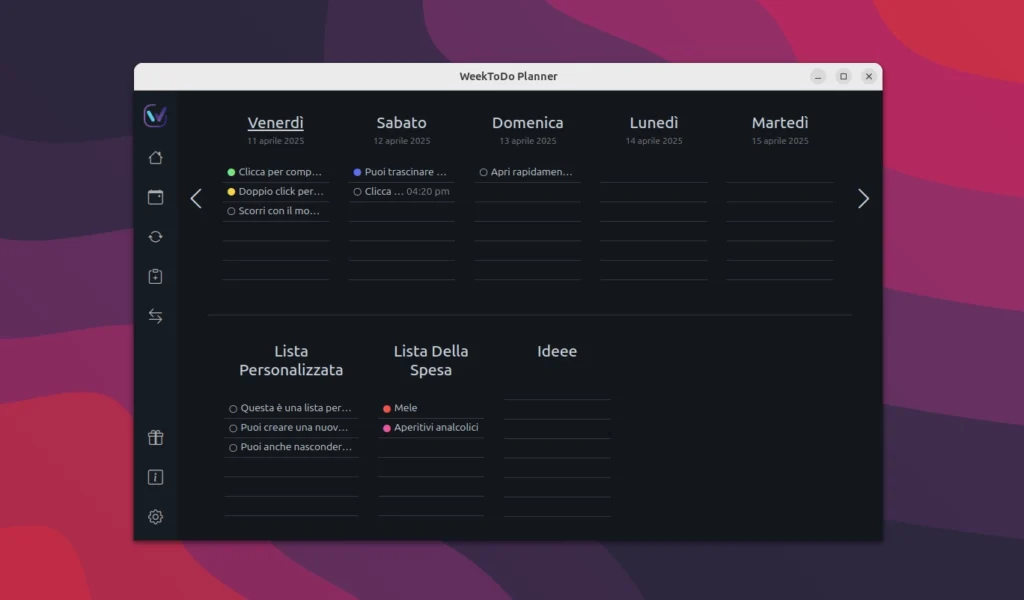Open the gift donate icon

pyautogui.click(x=155, y=438)
